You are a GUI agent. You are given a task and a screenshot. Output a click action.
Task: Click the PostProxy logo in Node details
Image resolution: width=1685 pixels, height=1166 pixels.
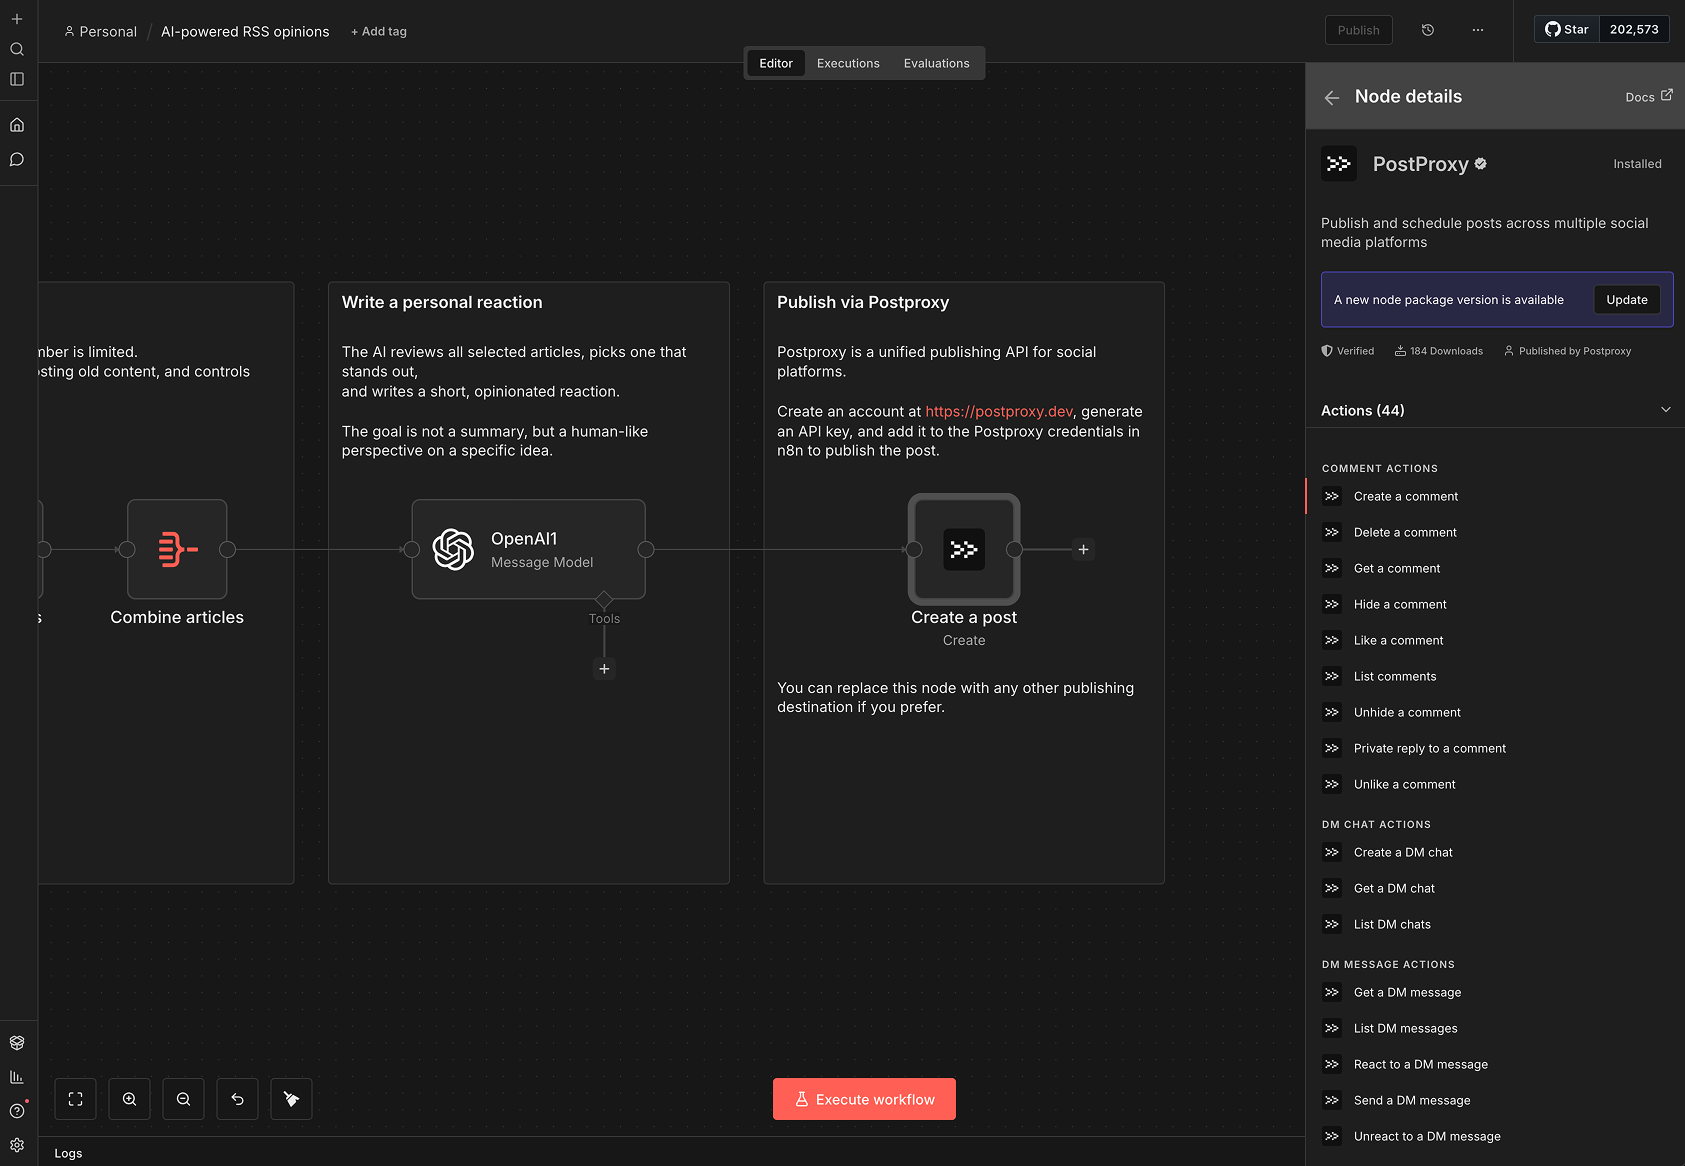[x=1339, y=164]
